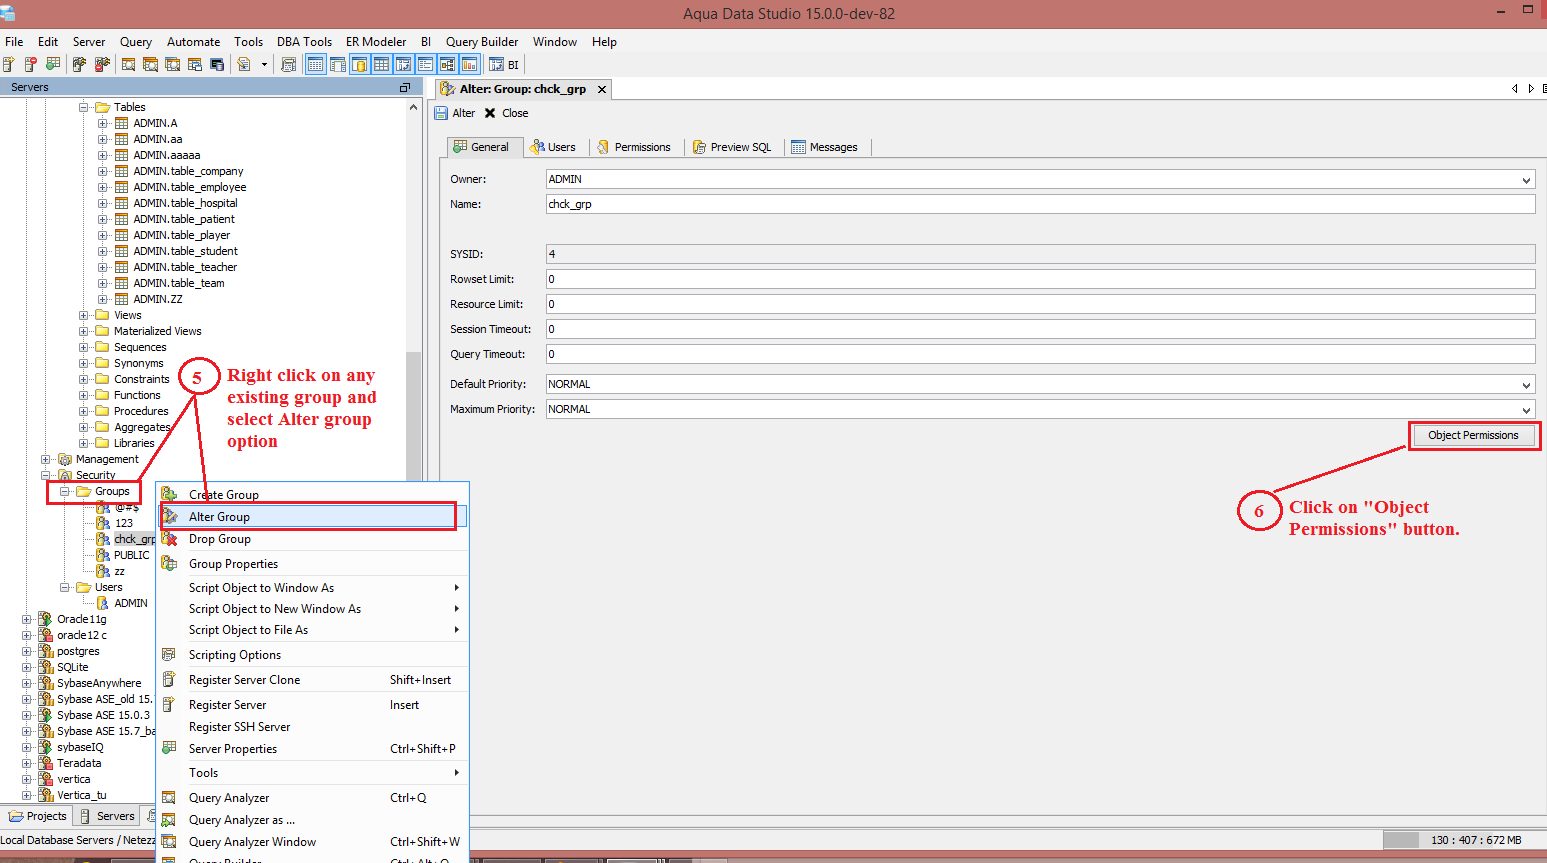Viewport: 1547px width, 863px height.
Task: Open the Preview SQL tab
Action: click(733, 147)
